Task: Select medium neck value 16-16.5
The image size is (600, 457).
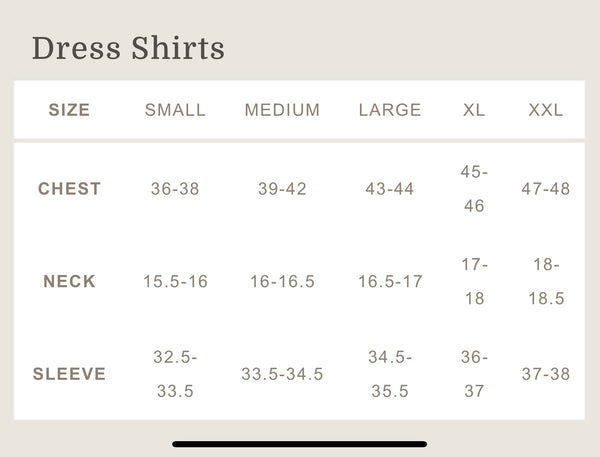Action: pyautogui.click(x=282, y=282)
